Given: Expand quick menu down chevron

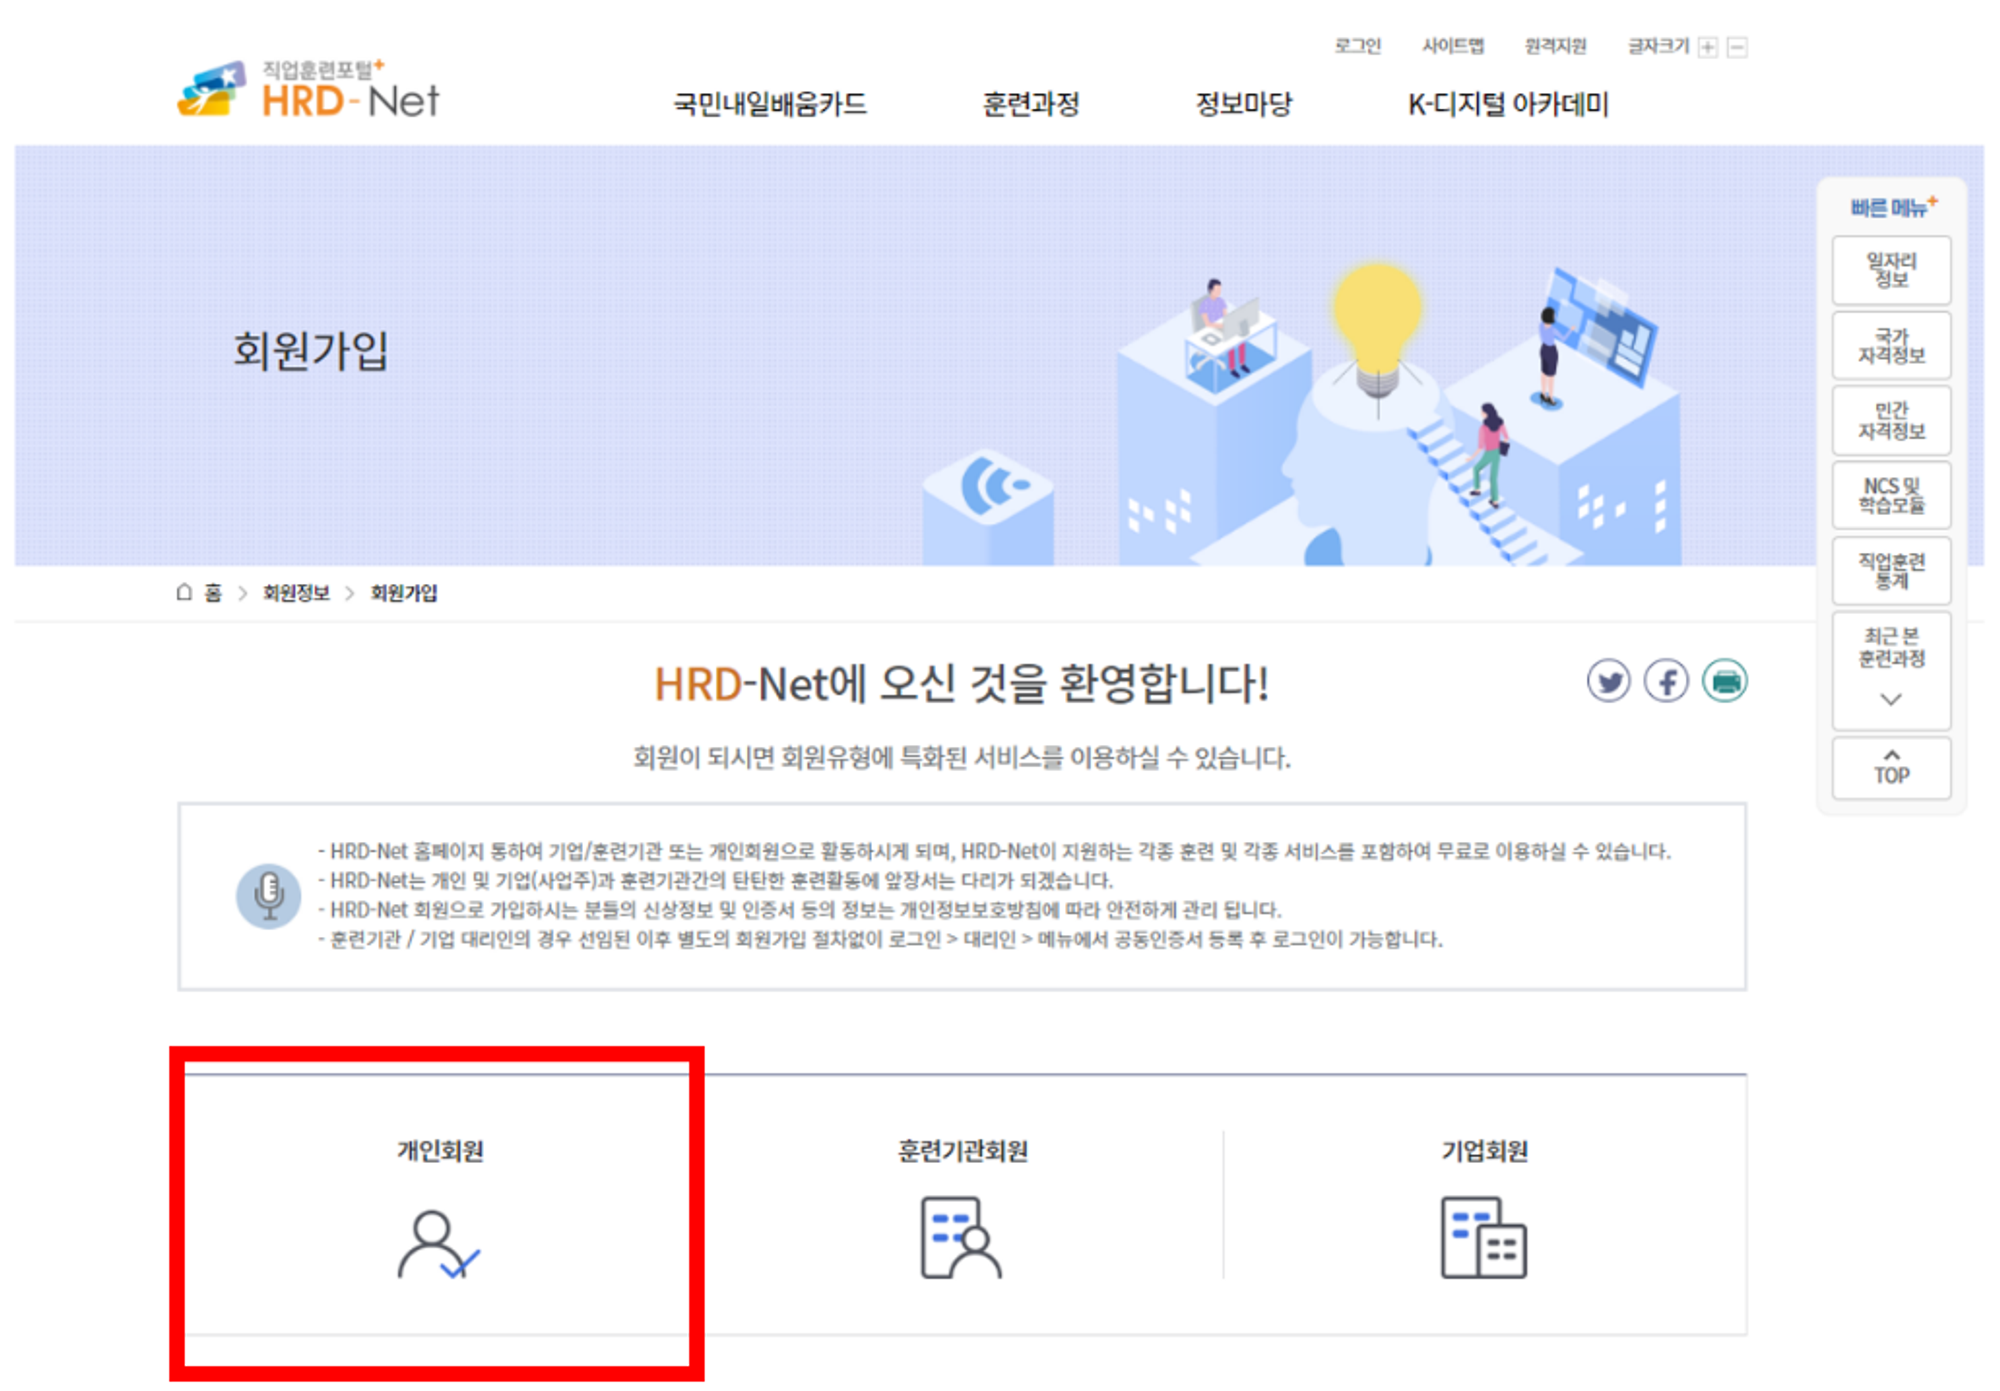Looking at the screenshot, I should [1891, 699].
